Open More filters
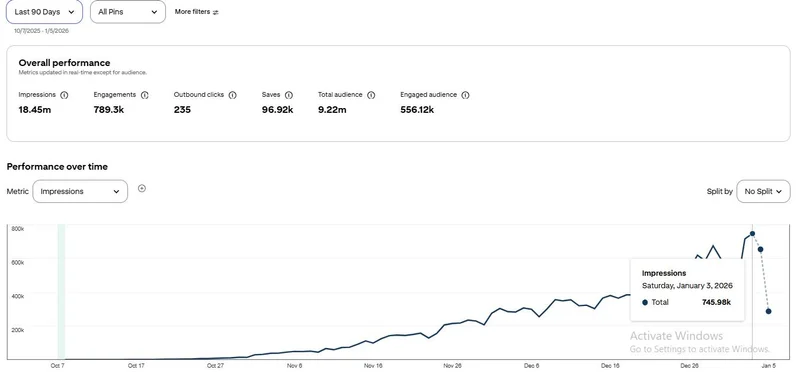Screen dimensions: 800x372 click(x=196, y=12)
